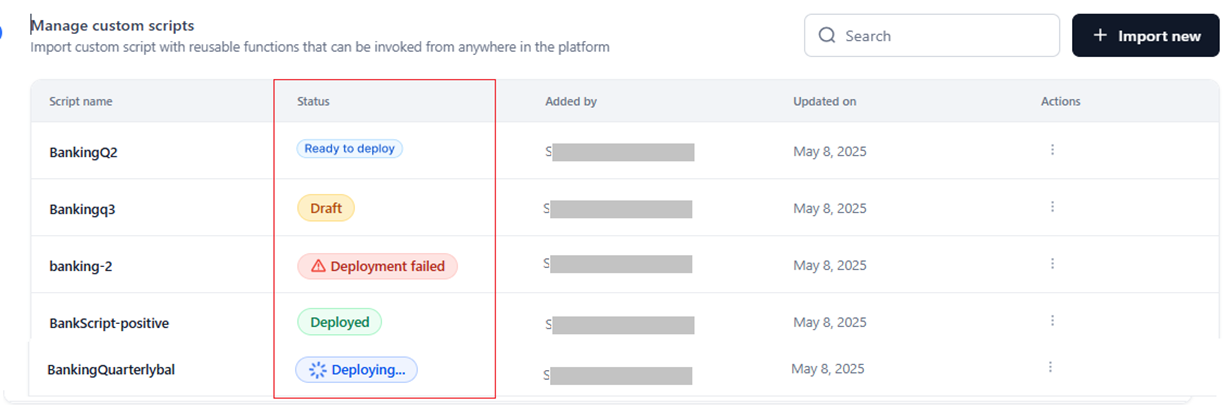Click the warning icon in Deployment failed badge
The height and width of the screenshot is (405, 1223).
(x=318, y=266)
